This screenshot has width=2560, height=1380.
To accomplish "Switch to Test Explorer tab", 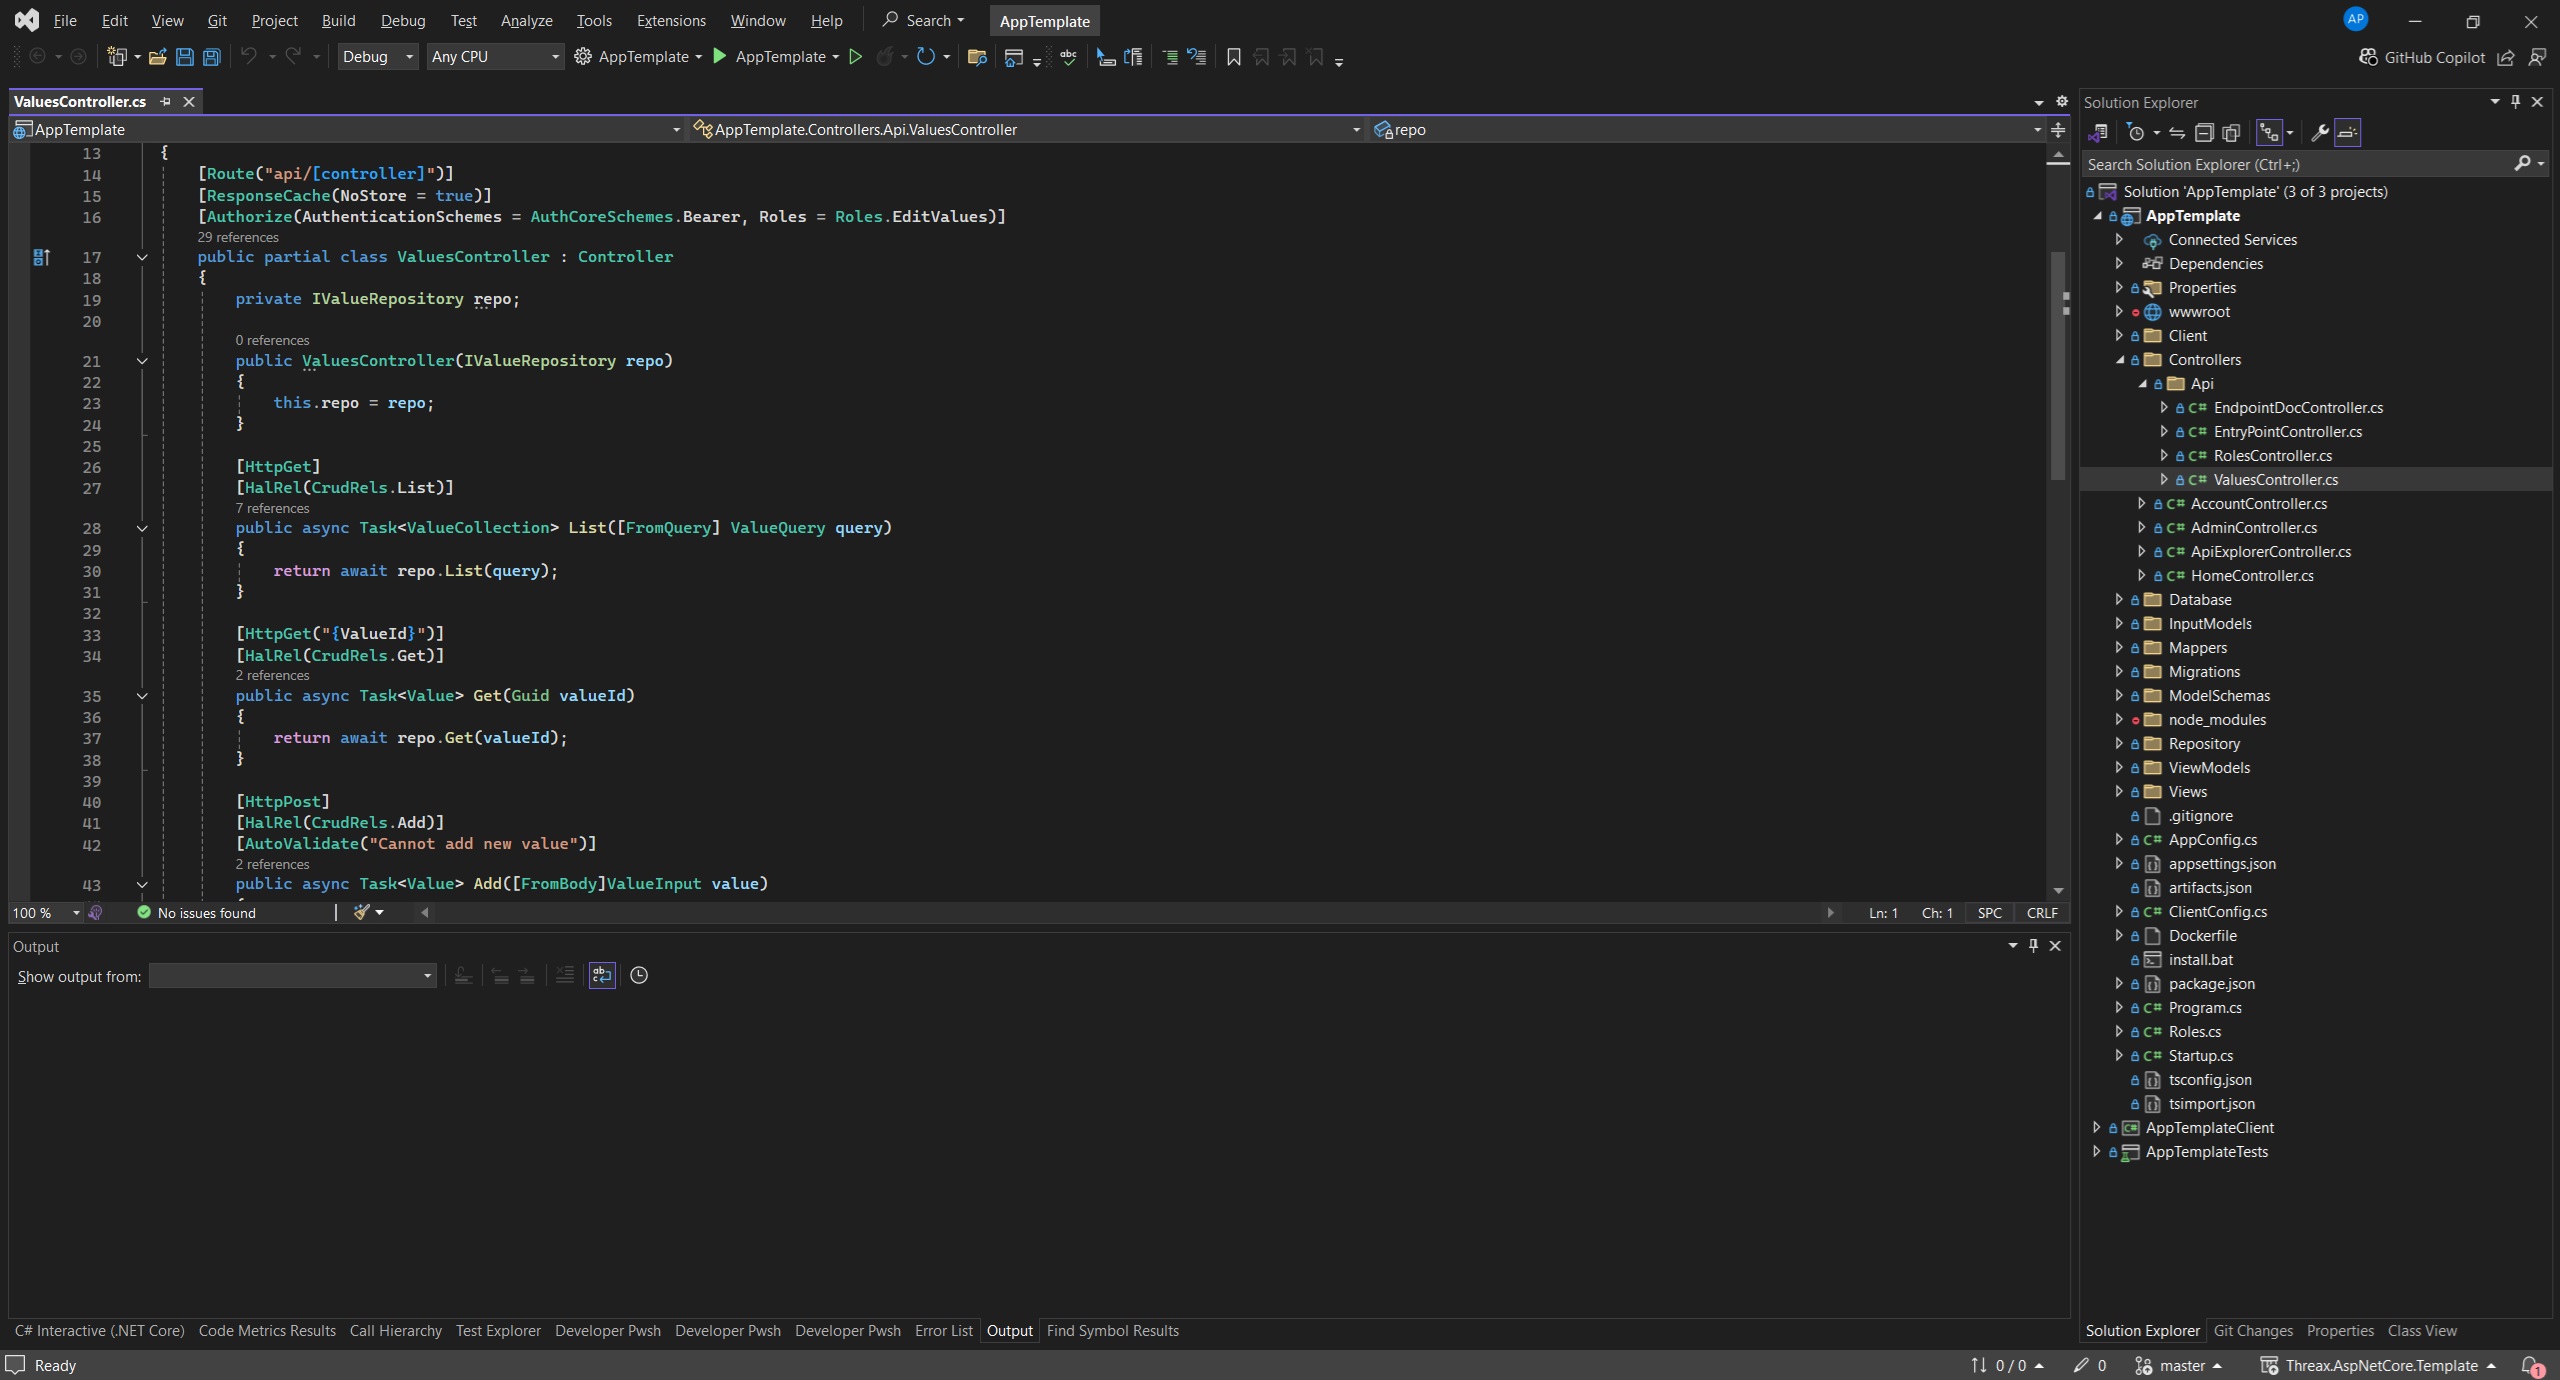I will 498,1330.
